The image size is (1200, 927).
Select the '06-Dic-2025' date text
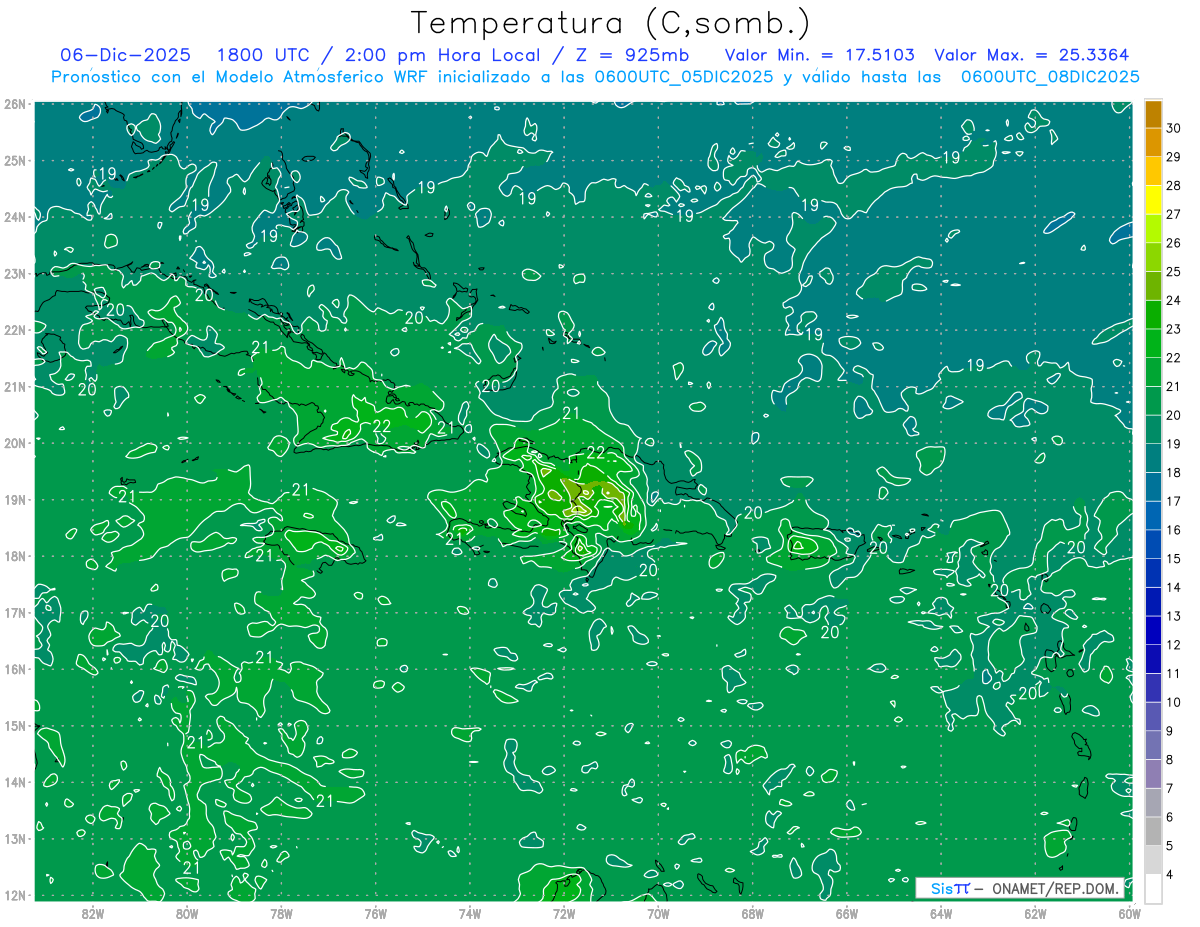(124, 55)
